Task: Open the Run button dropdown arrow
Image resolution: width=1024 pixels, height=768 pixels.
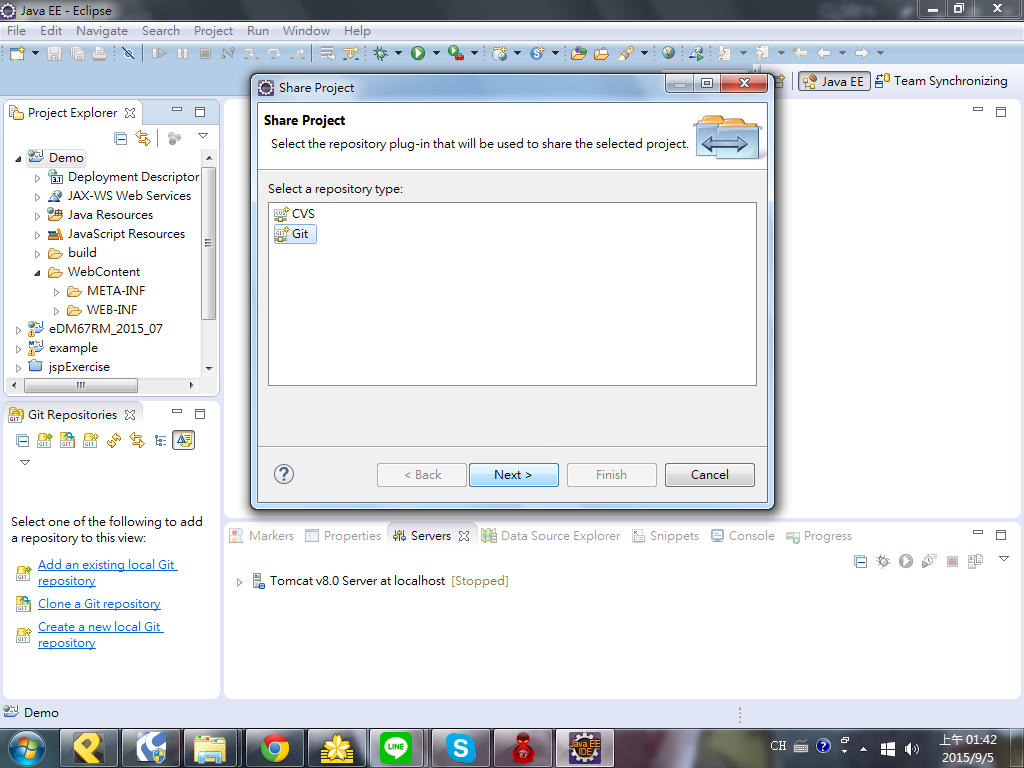Action: point(436,53)
